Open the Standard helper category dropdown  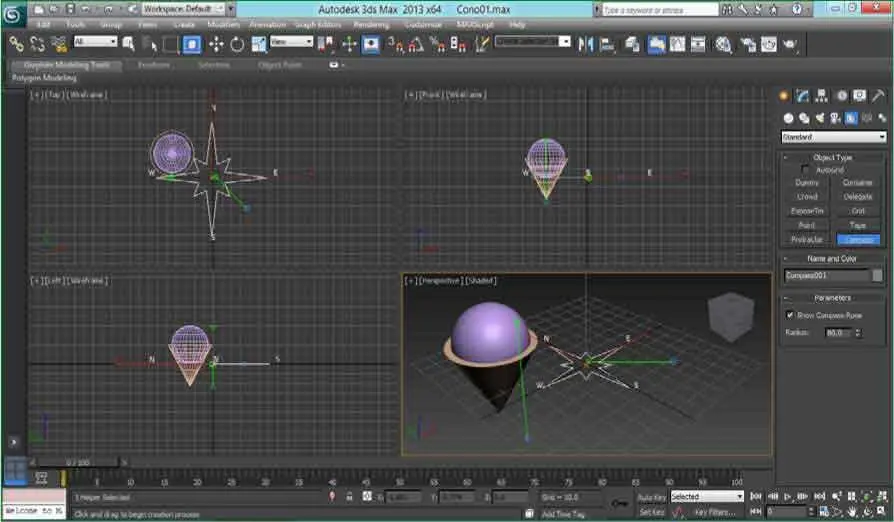click(834, 137)
